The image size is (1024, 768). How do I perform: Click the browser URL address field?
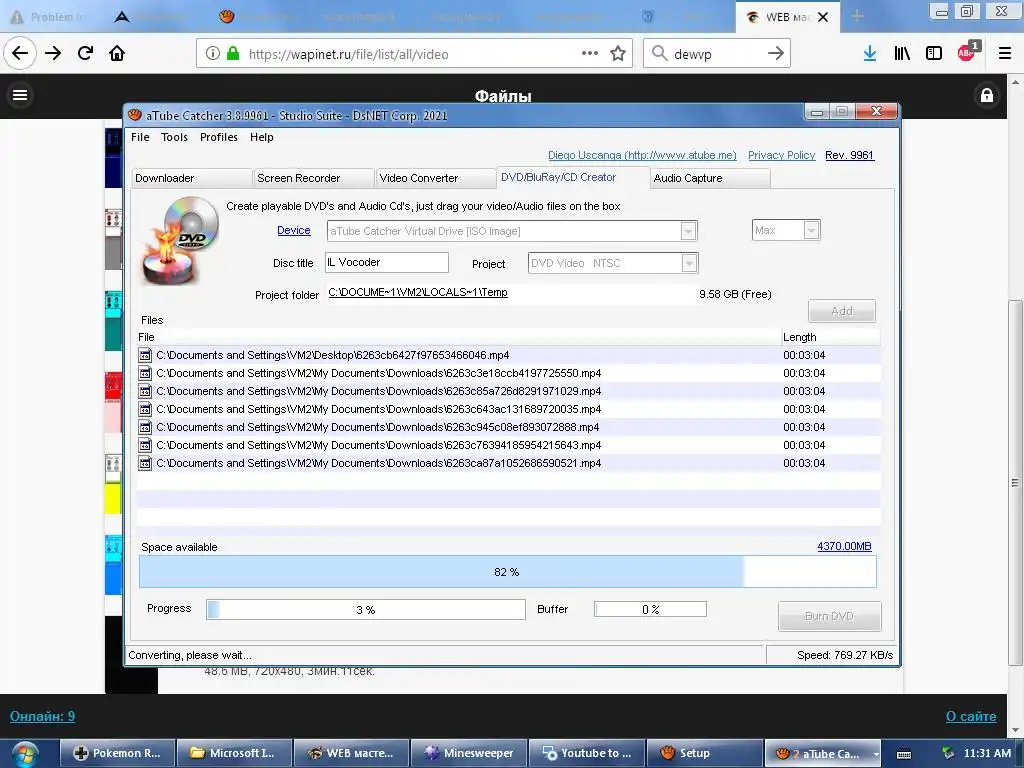413,54
